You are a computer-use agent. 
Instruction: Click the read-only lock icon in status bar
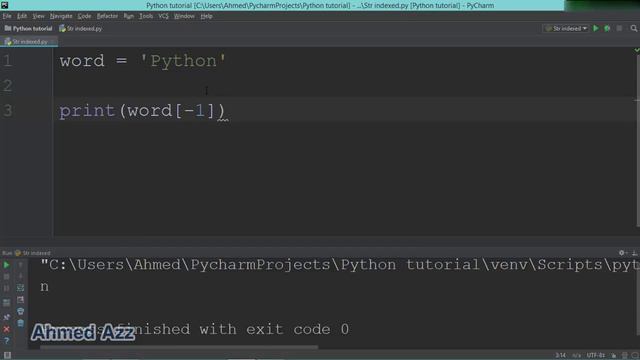613,356
